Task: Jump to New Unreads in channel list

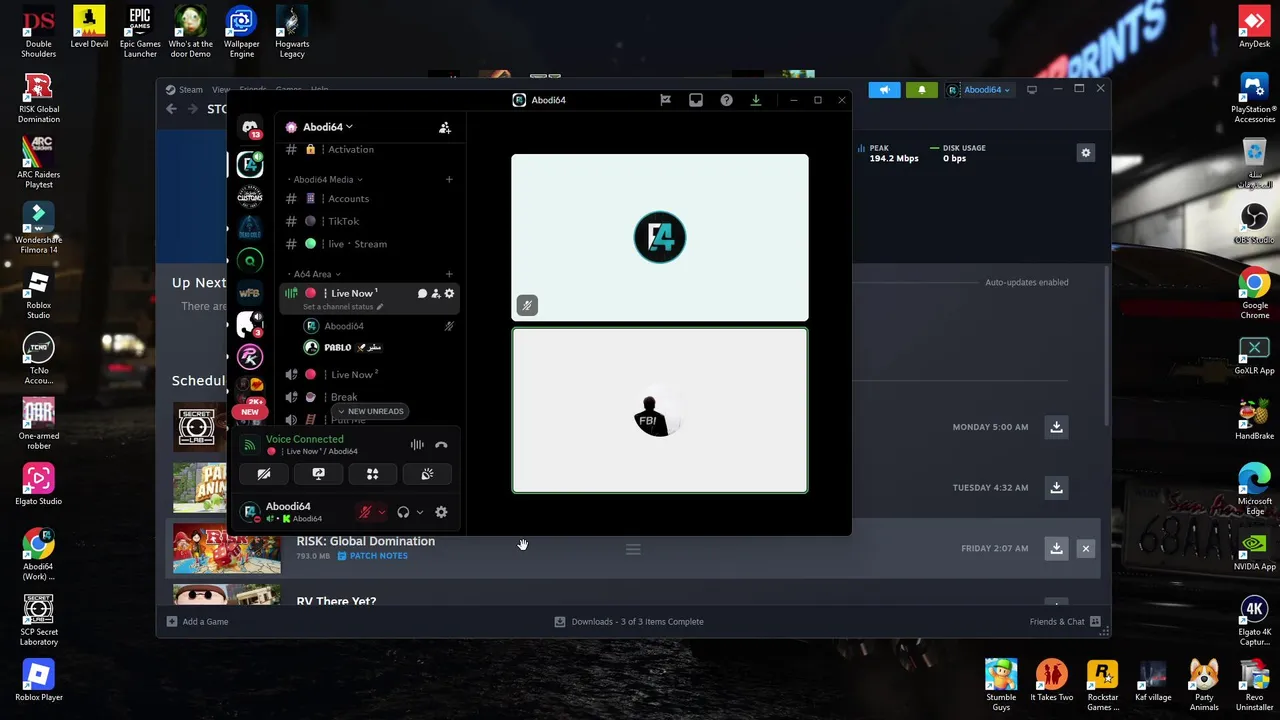Action: [371, 411]
